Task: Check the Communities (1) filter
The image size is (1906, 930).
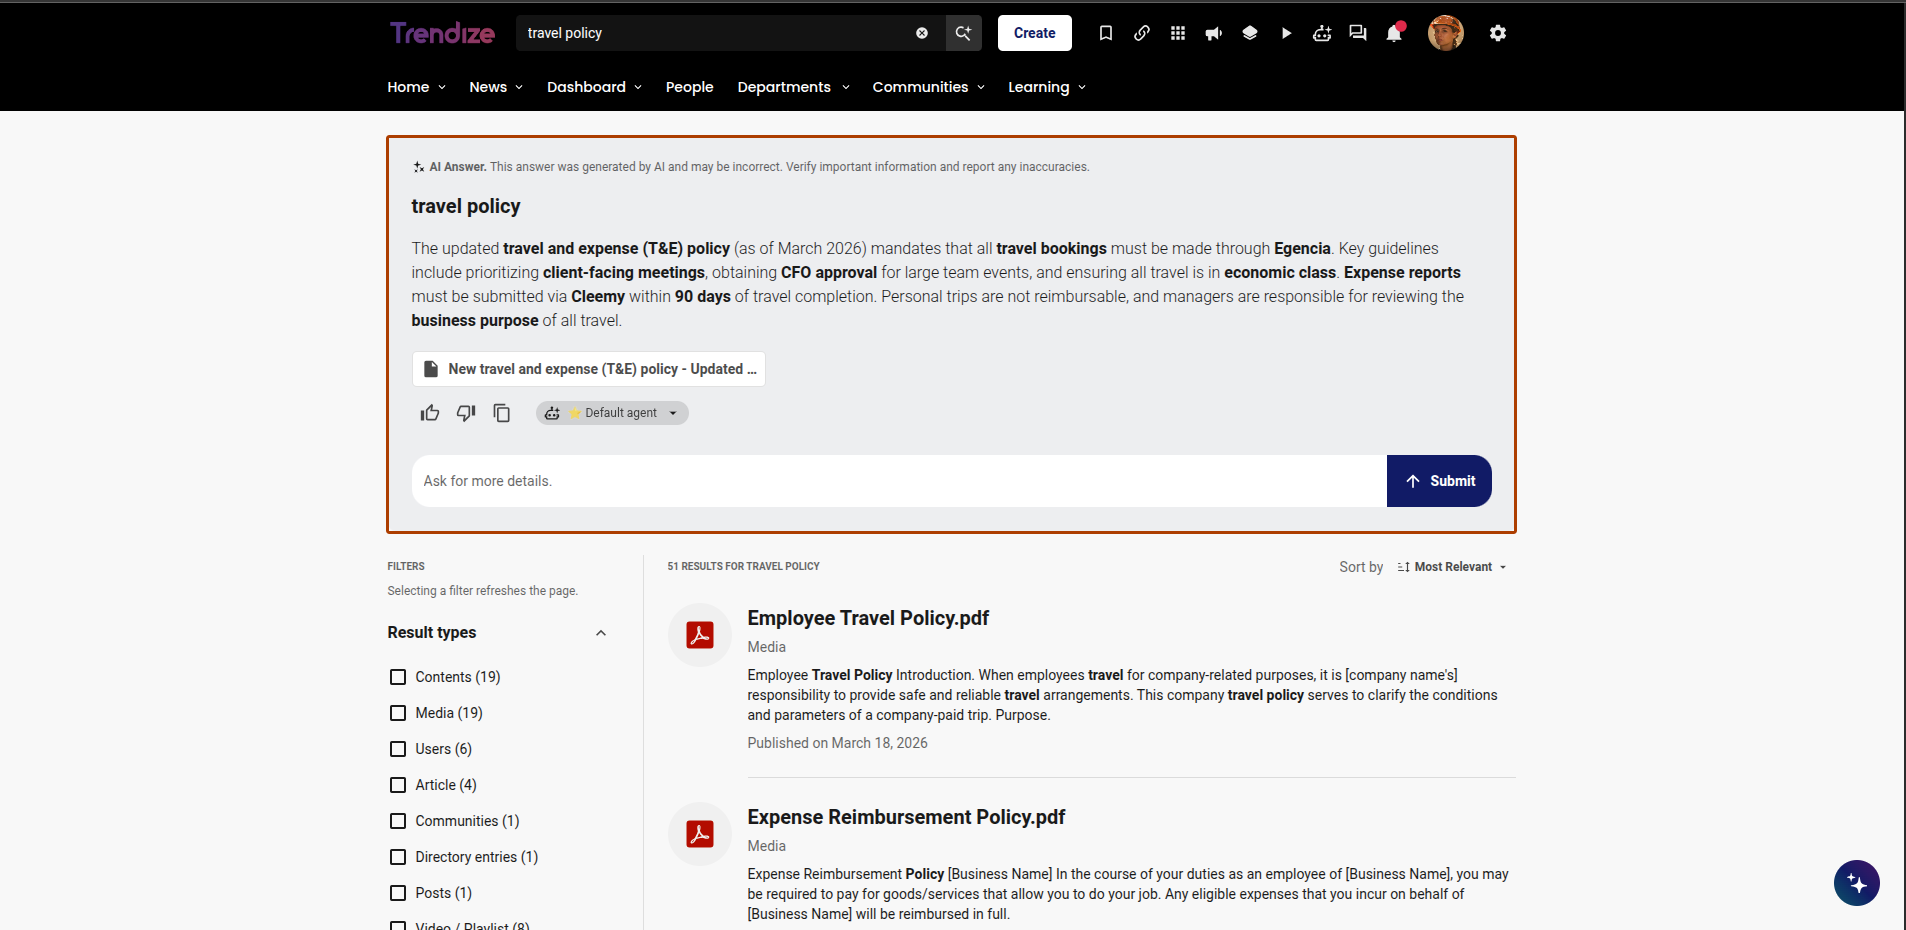Action: [398, 821]
